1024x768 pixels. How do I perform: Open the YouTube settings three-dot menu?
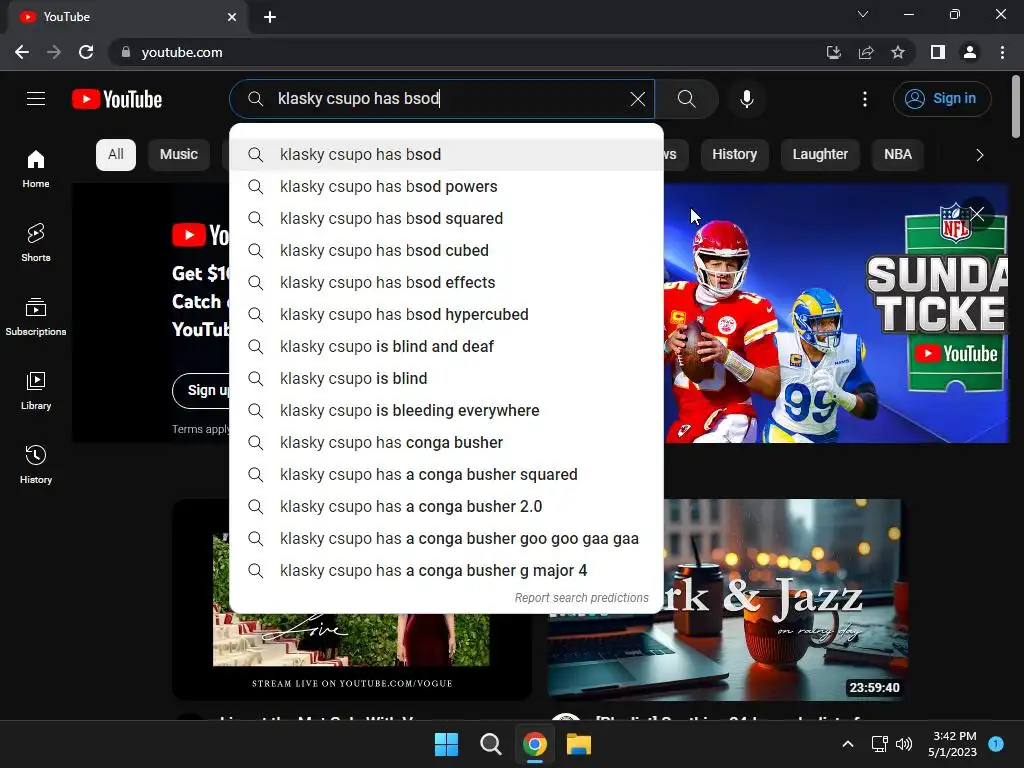865,99
